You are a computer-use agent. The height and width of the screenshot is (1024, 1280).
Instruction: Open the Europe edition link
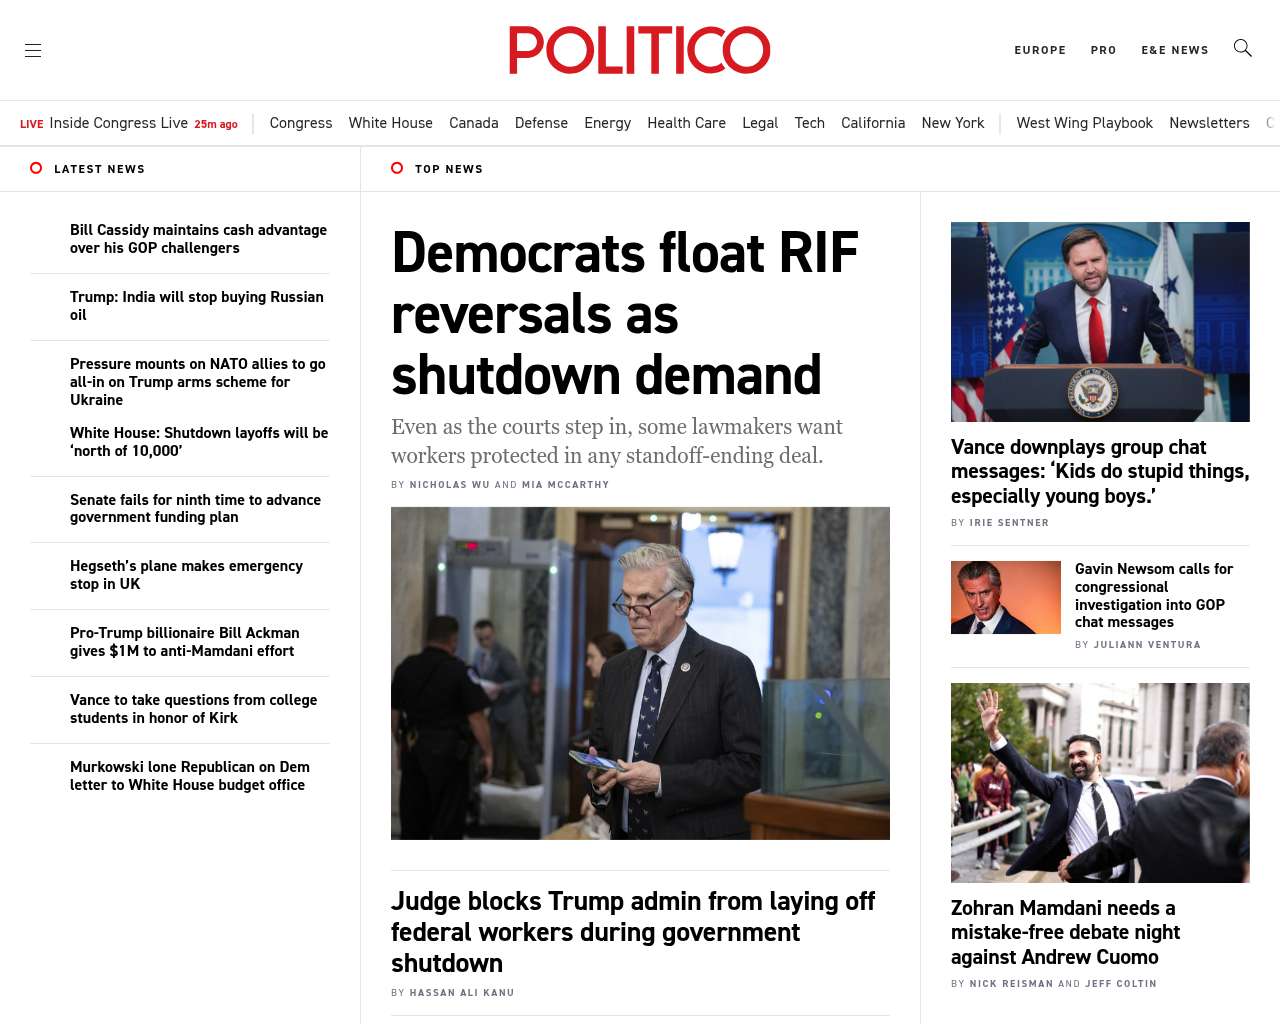click(x=1039, y=50)
